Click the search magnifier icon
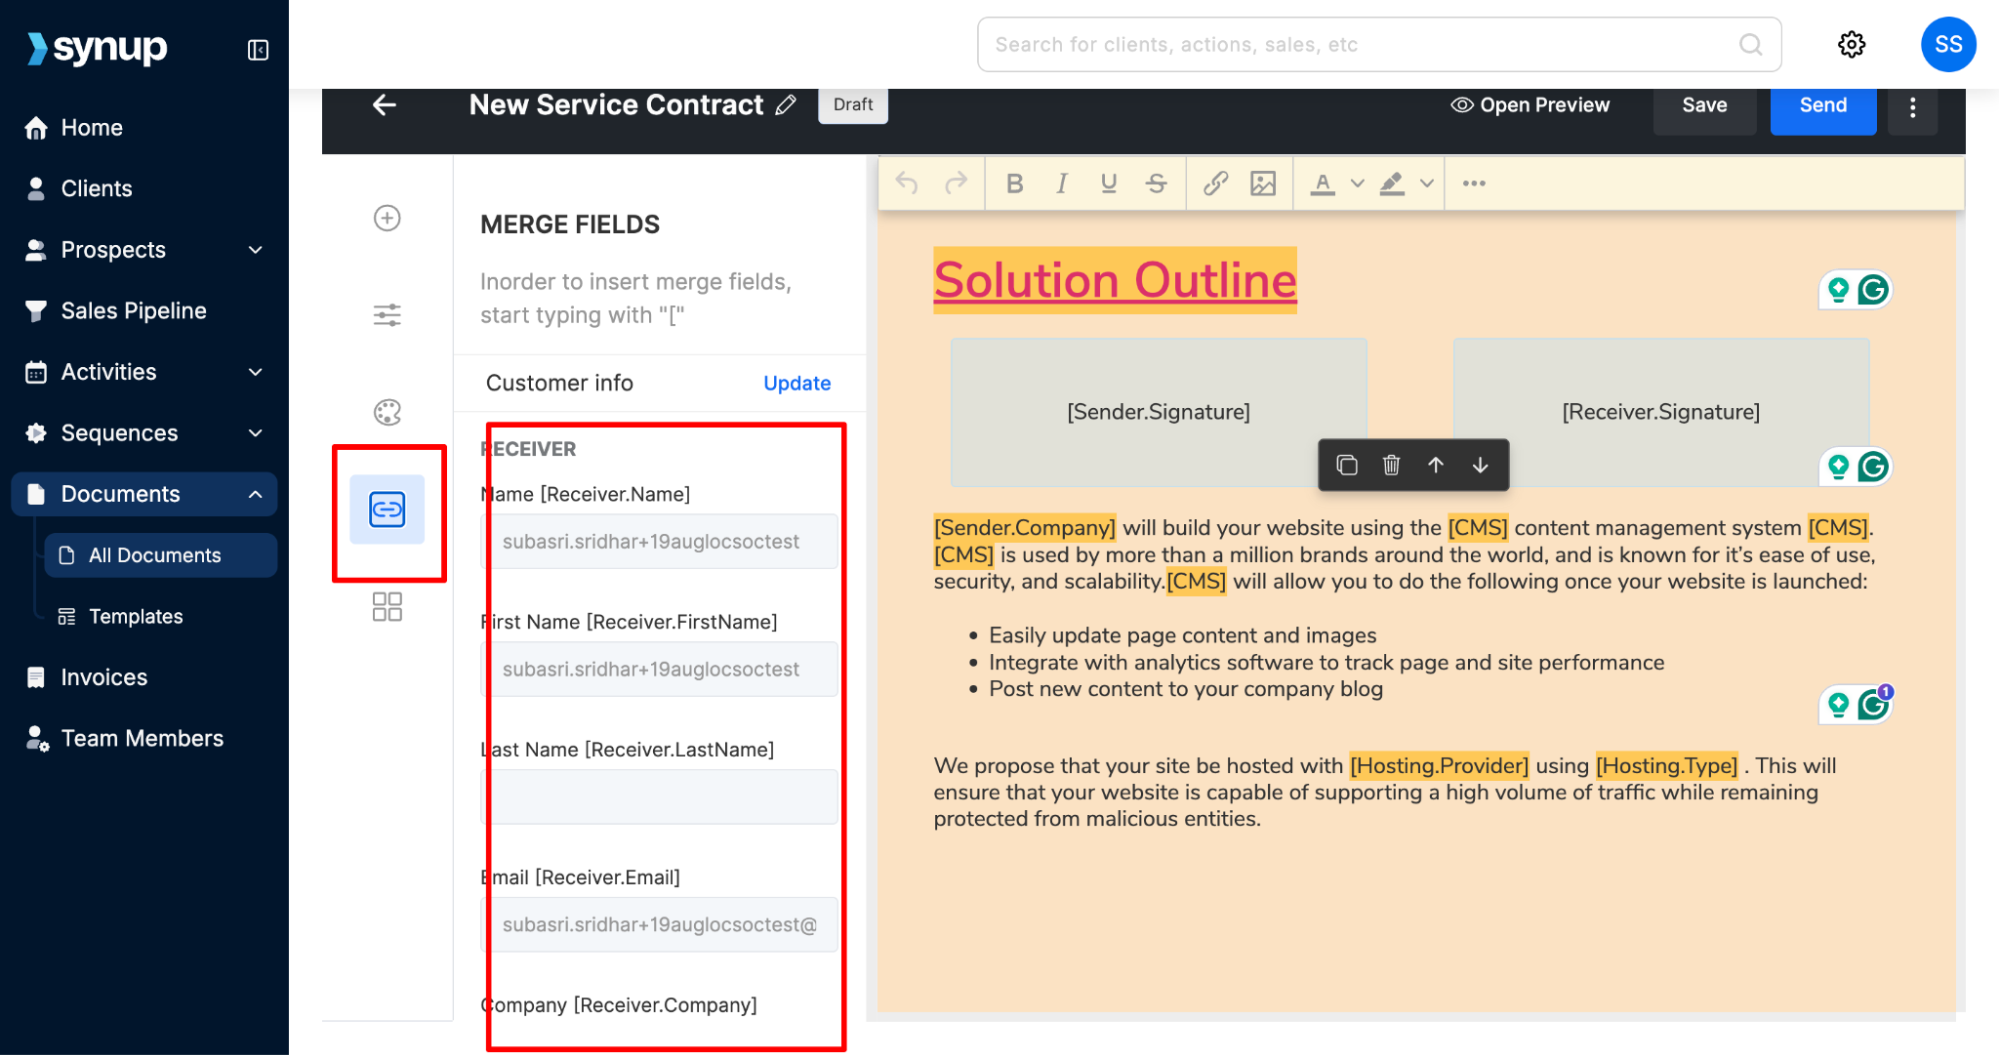 pyautogui.click(x=1750, y=45)
